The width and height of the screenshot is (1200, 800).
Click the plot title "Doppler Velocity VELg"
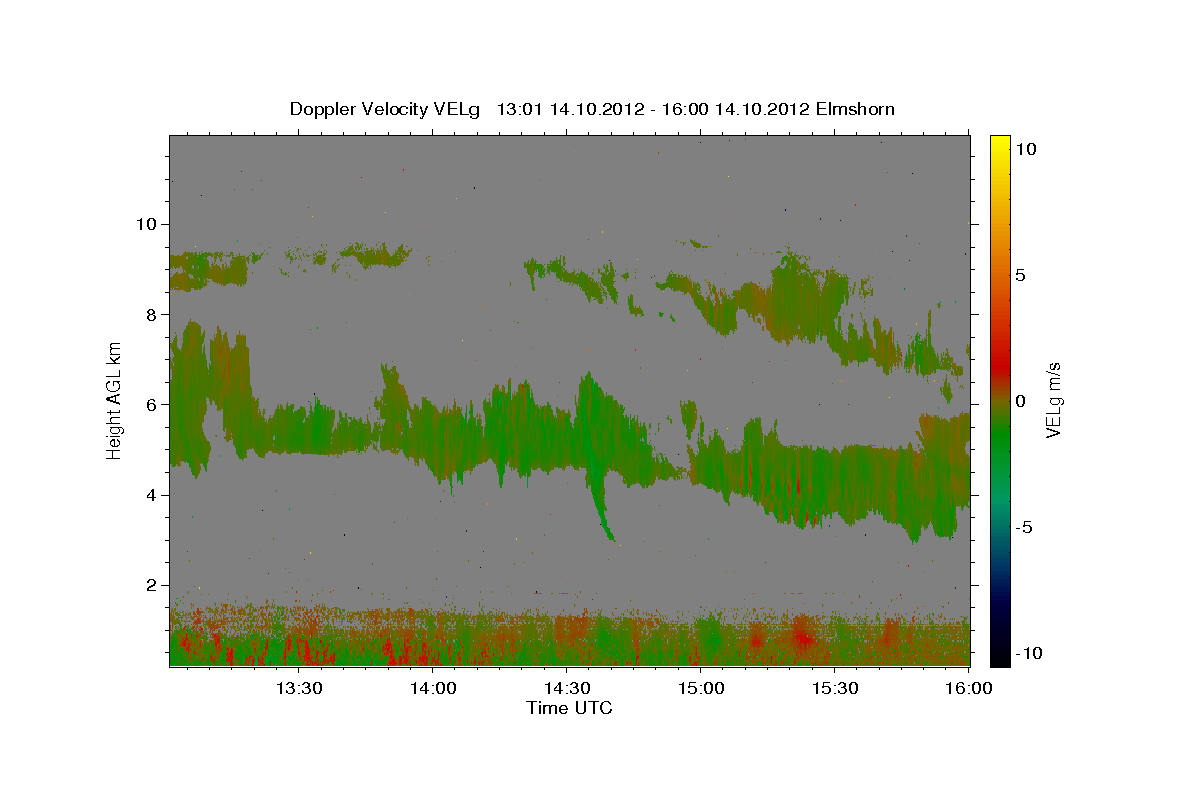click(385, 109)
